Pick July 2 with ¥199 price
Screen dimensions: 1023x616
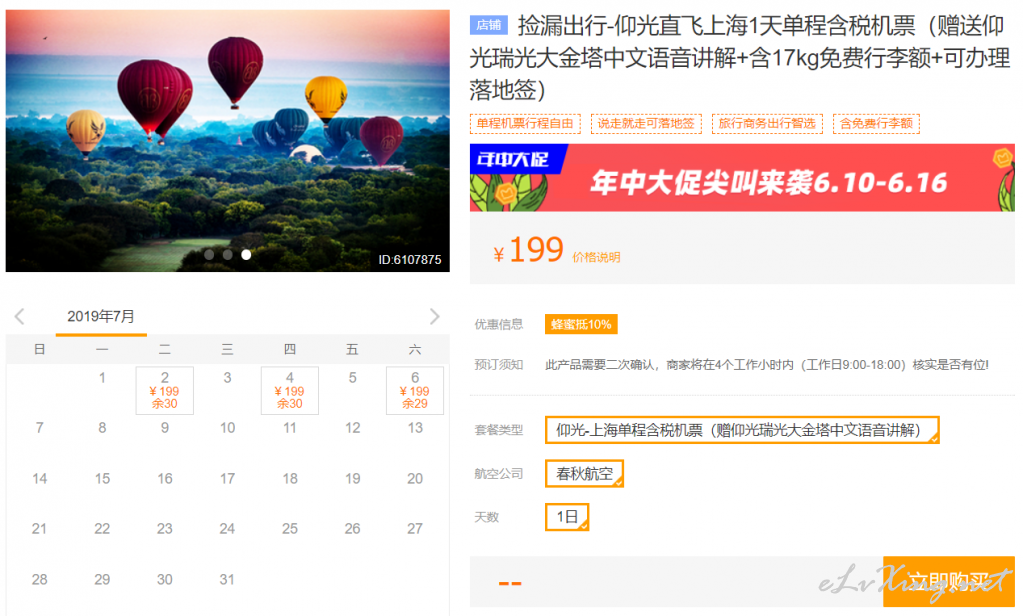(x=164, y=390)
